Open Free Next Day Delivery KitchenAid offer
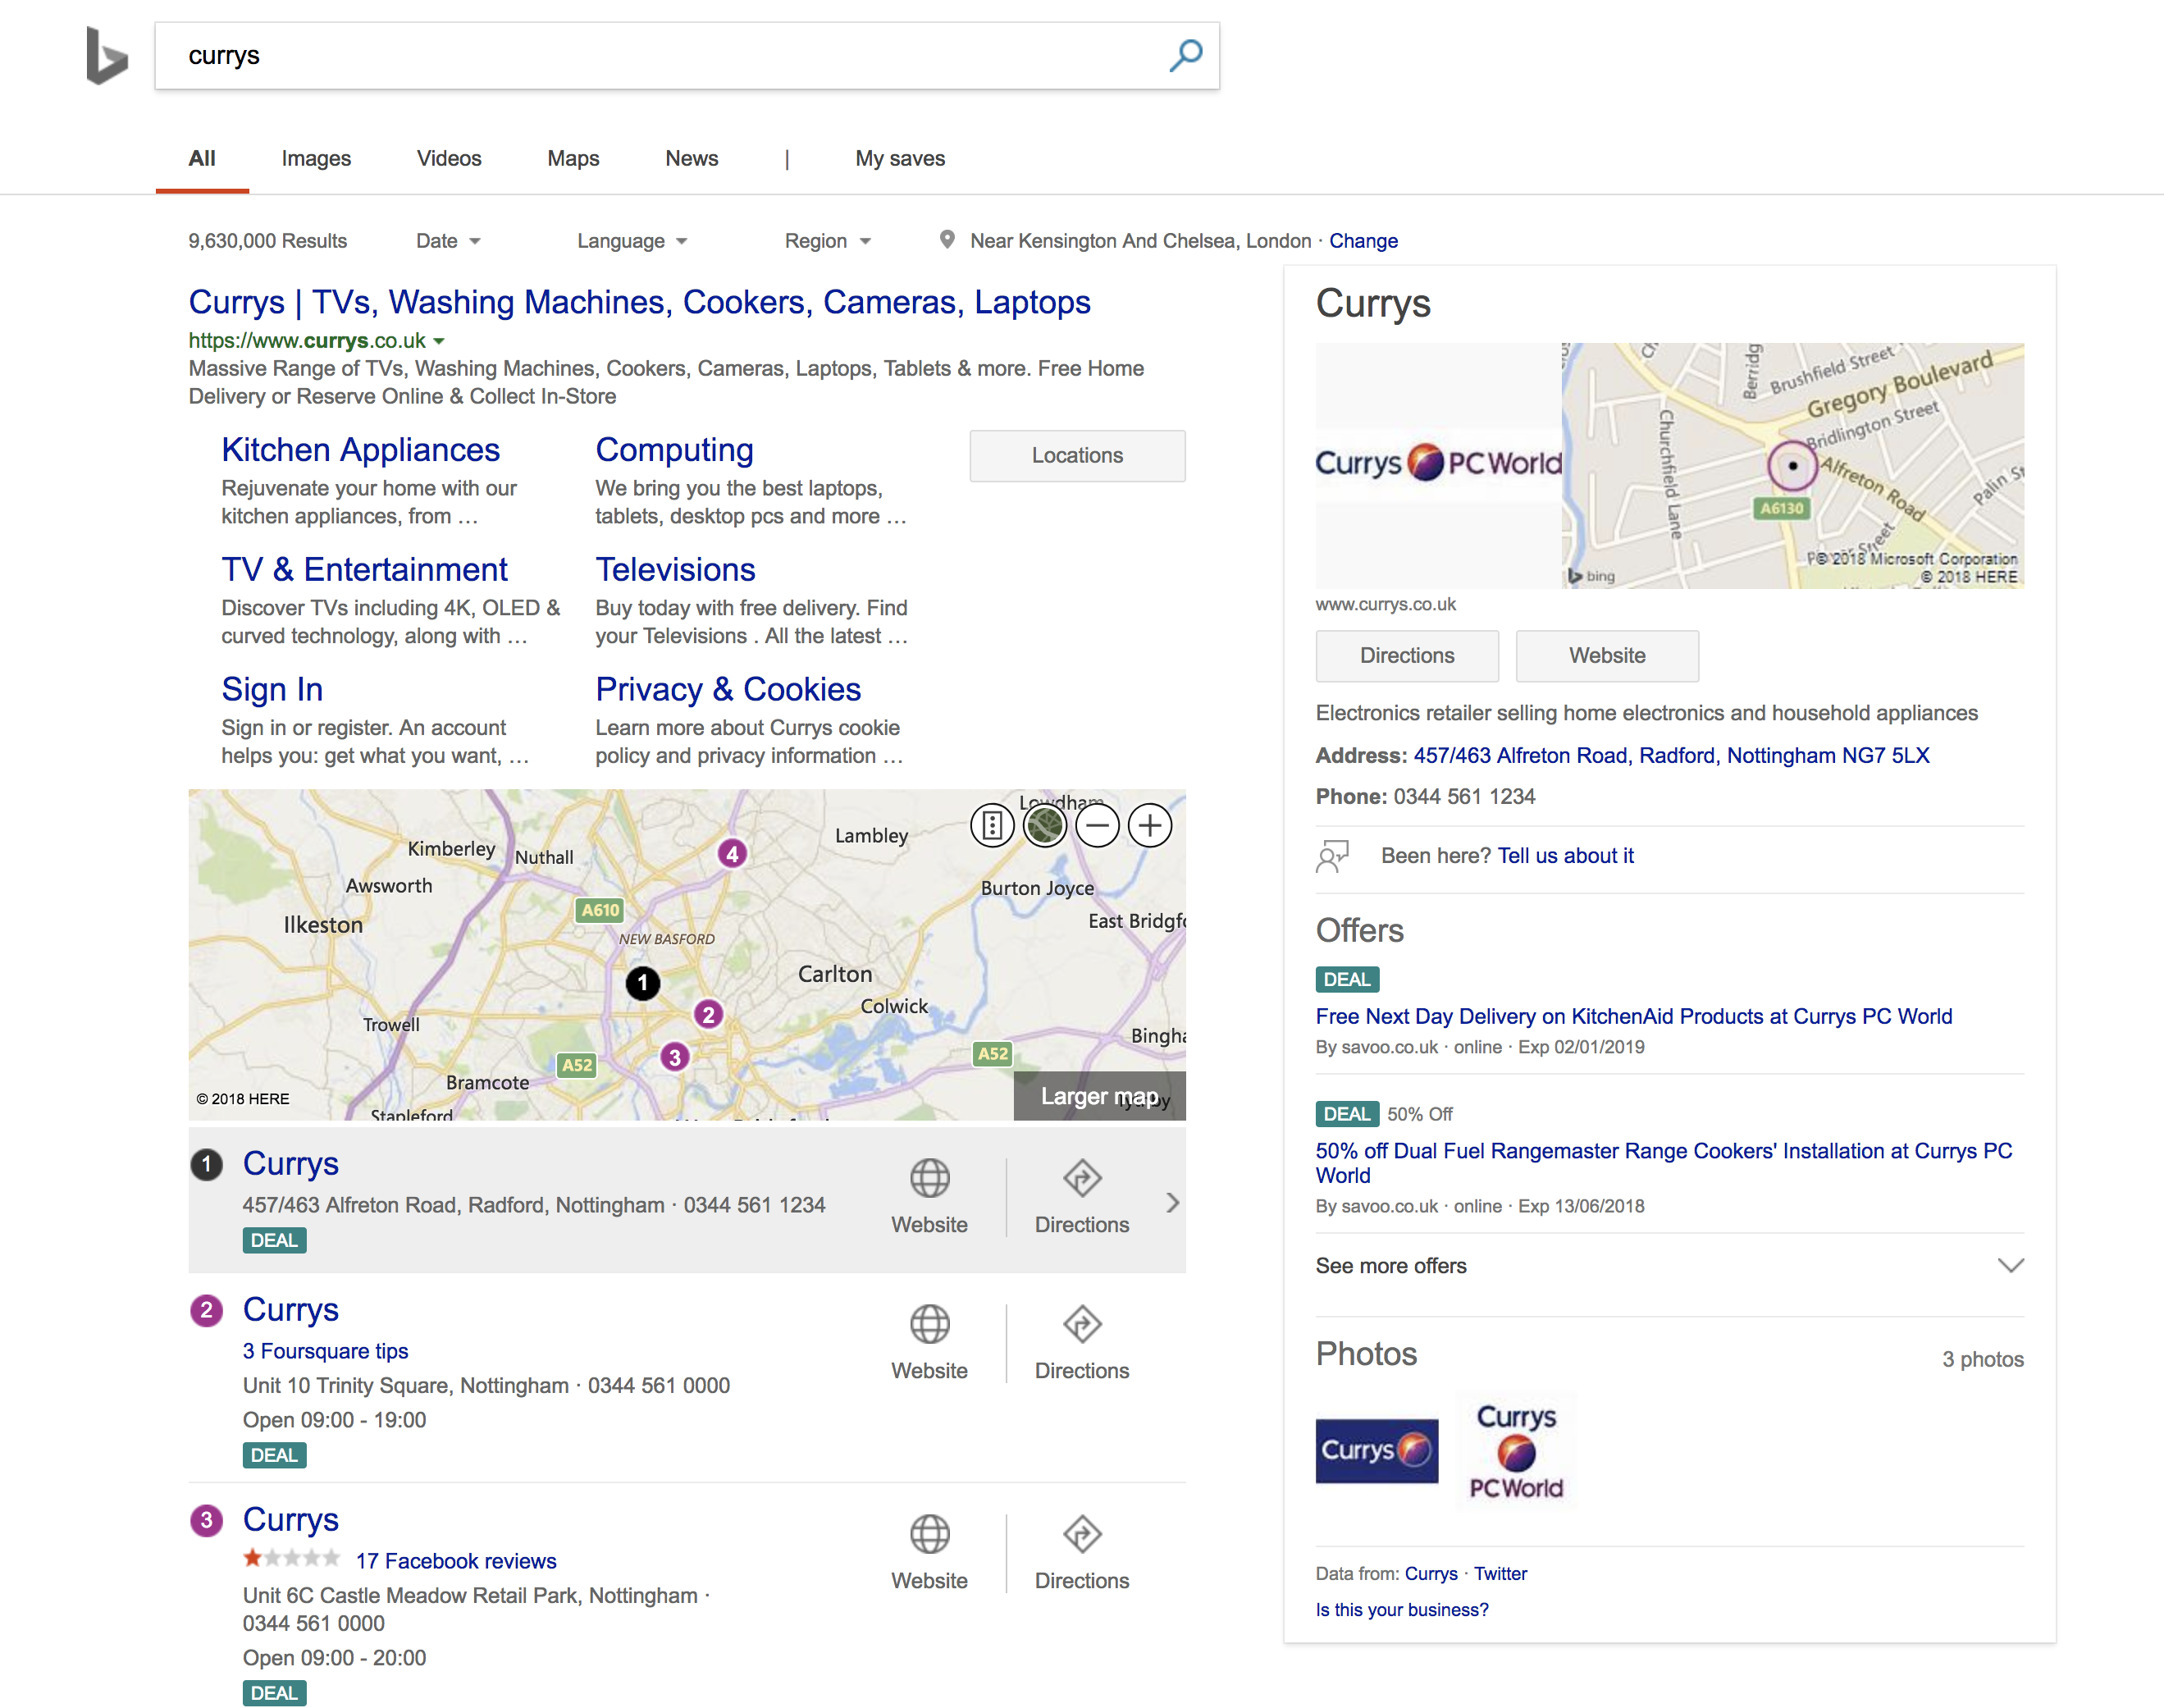This screenshot has height=1708, width=2164. click(1633, 1016)
